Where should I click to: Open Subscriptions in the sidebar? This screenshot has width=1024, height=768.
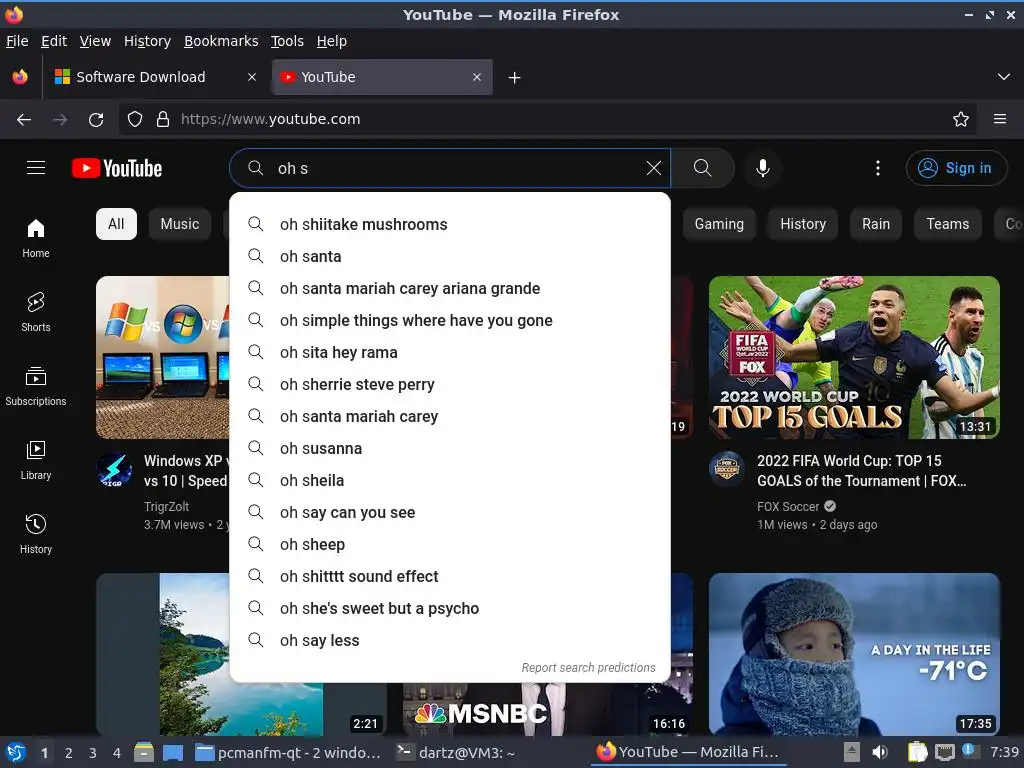[36, 387]
